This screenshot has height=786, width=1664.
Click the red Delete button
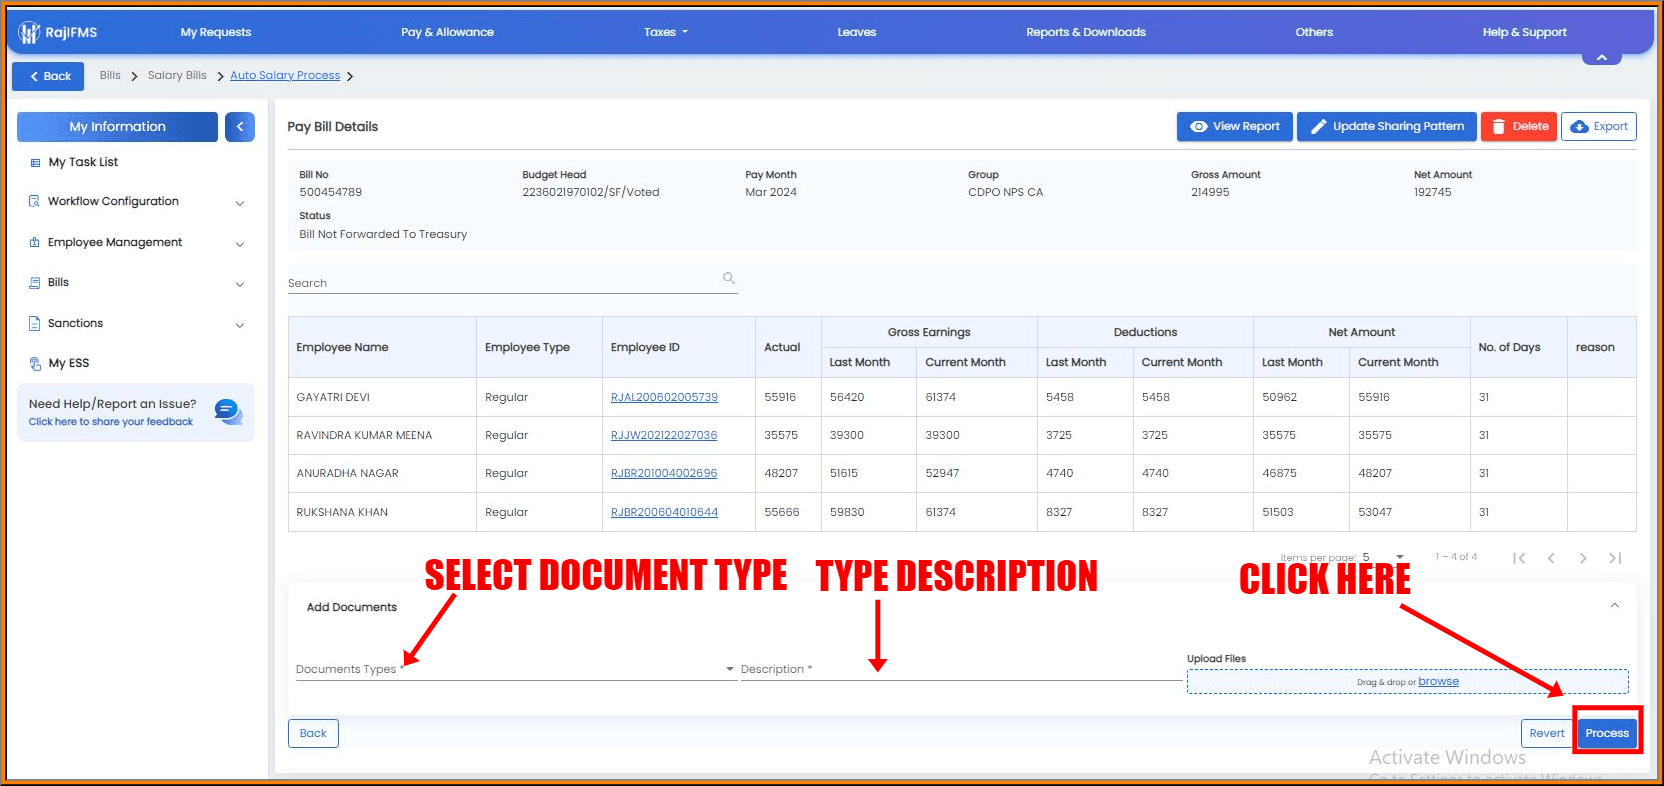[1518, 127]
